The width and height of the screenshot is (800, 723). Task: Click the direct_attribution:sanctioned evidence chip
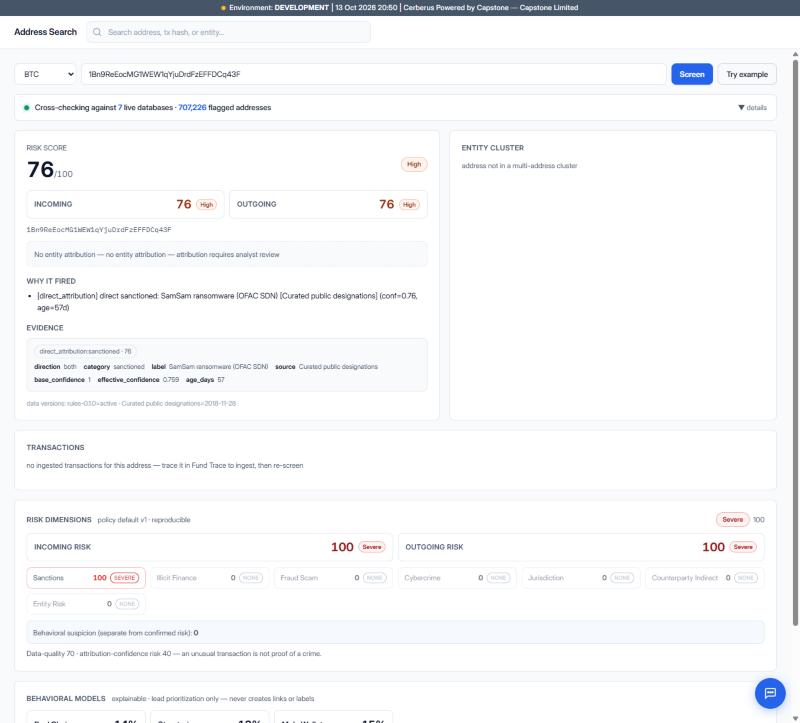coord(85,352)
